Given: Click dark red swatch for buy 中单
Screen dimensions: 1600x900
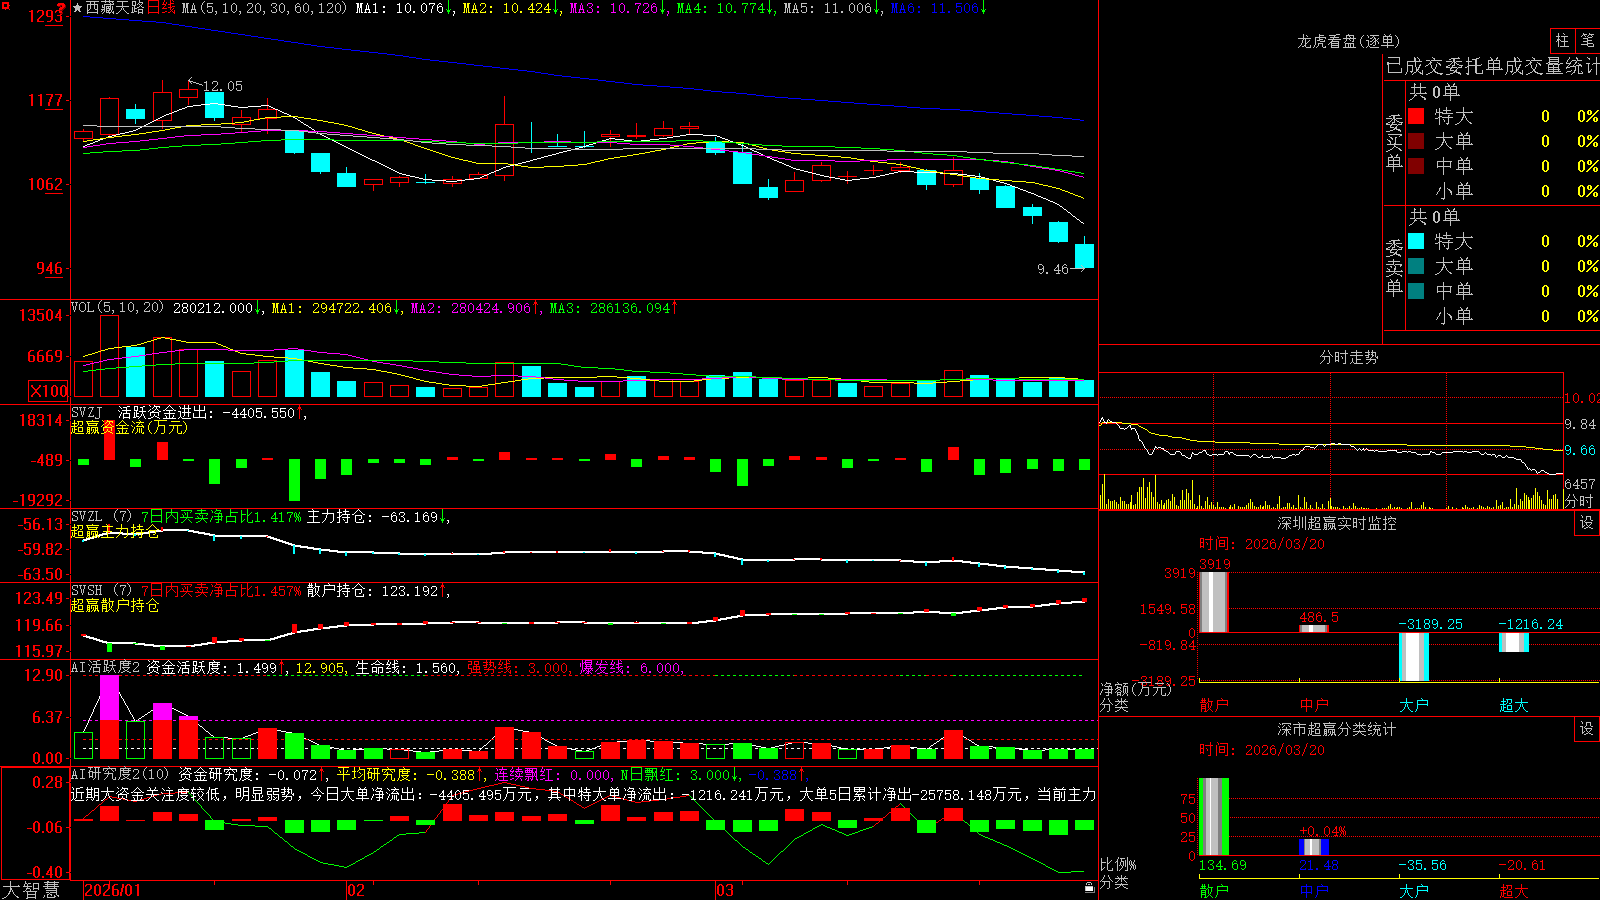Looking at the screenshot, I should 1416,166.
